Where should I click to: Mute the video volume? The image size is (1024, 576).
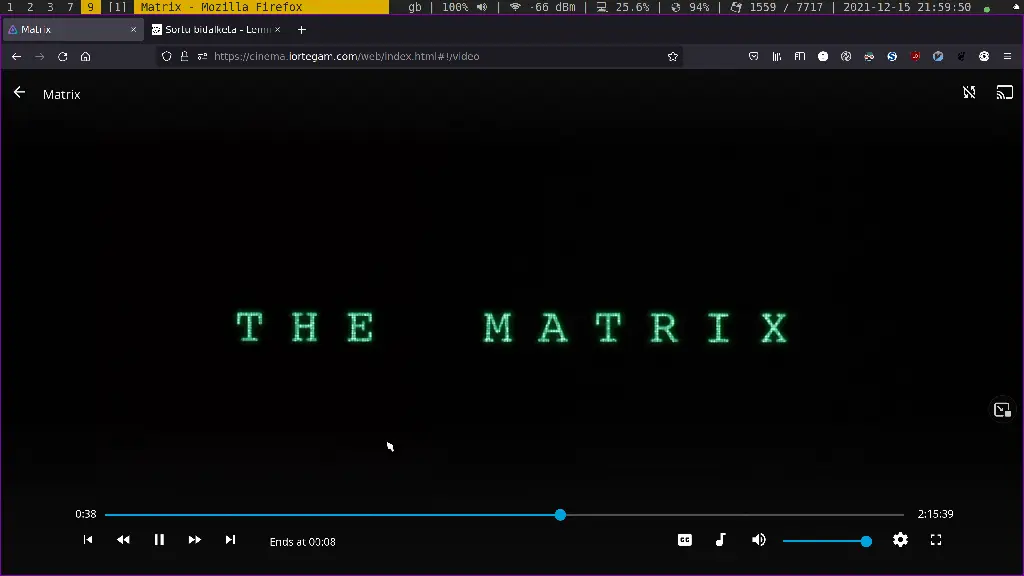[x=758, y=540]
